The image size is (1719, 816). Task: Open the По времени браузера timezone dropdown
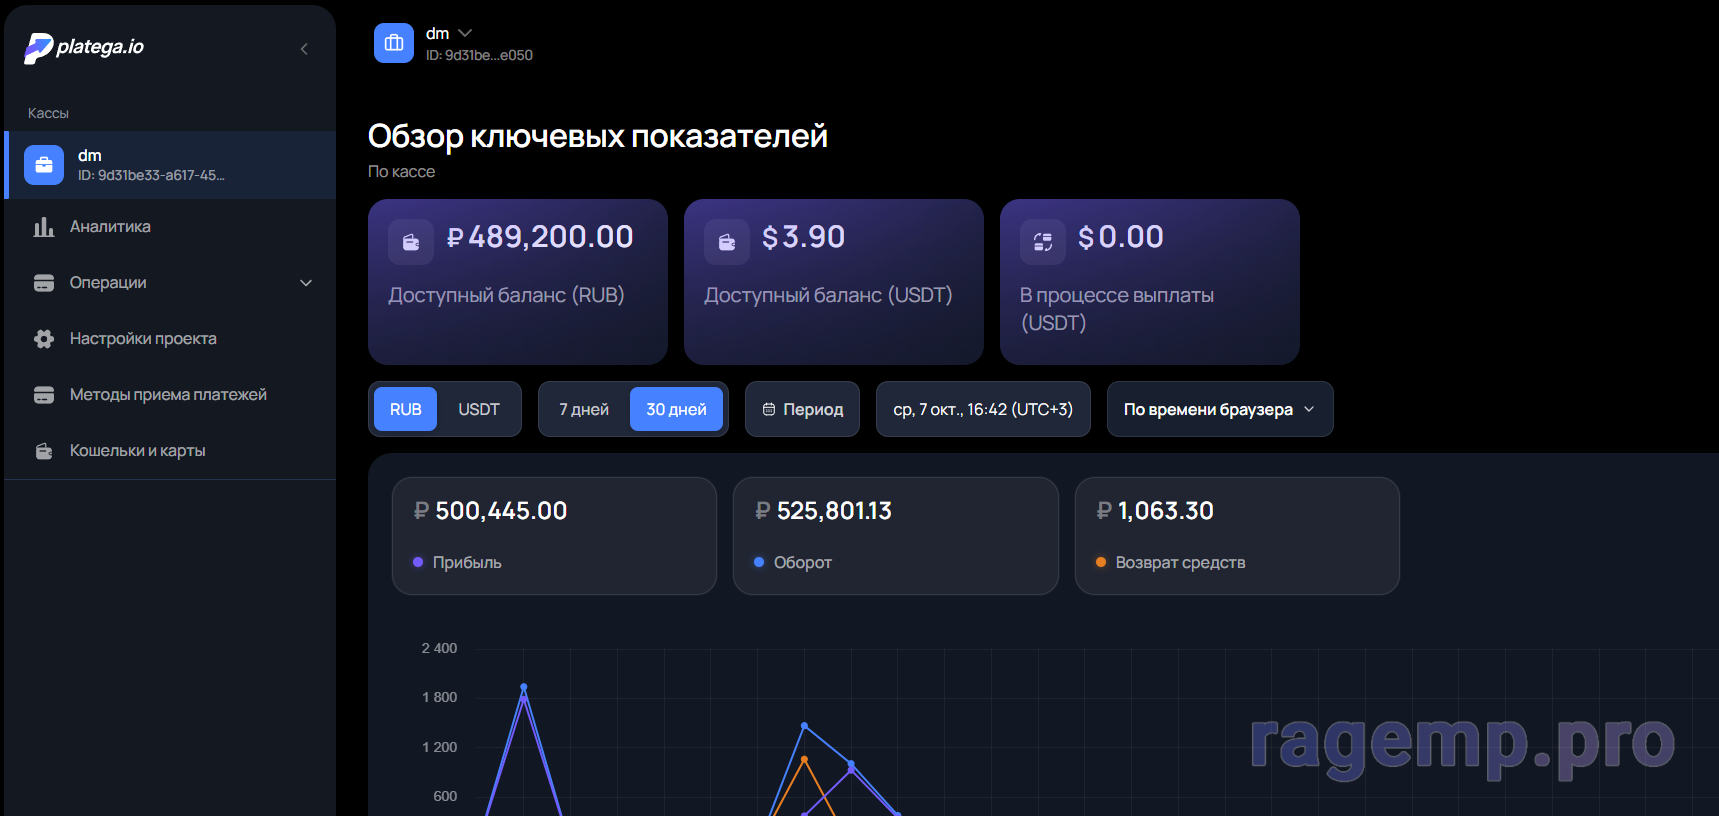(1220, 409)
